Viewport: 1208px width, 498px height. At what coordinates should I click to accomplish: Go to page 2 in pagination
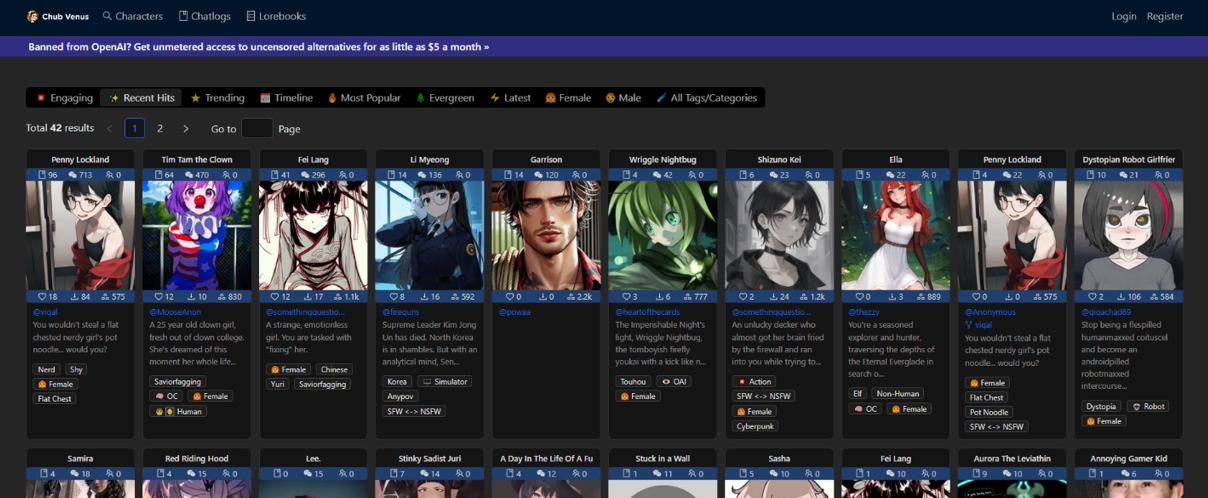(160, 128)
